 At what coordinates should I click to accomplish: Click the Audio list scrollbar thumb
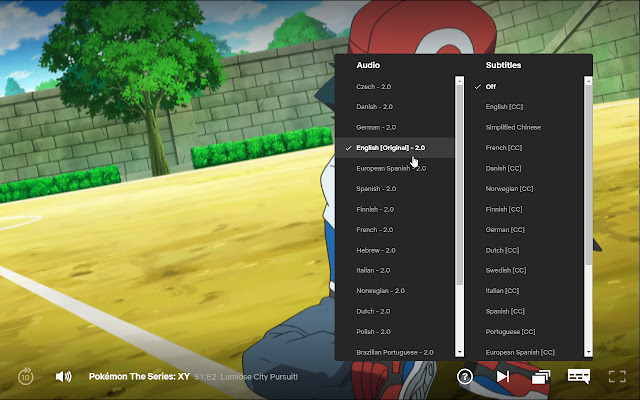coord(460,185)
